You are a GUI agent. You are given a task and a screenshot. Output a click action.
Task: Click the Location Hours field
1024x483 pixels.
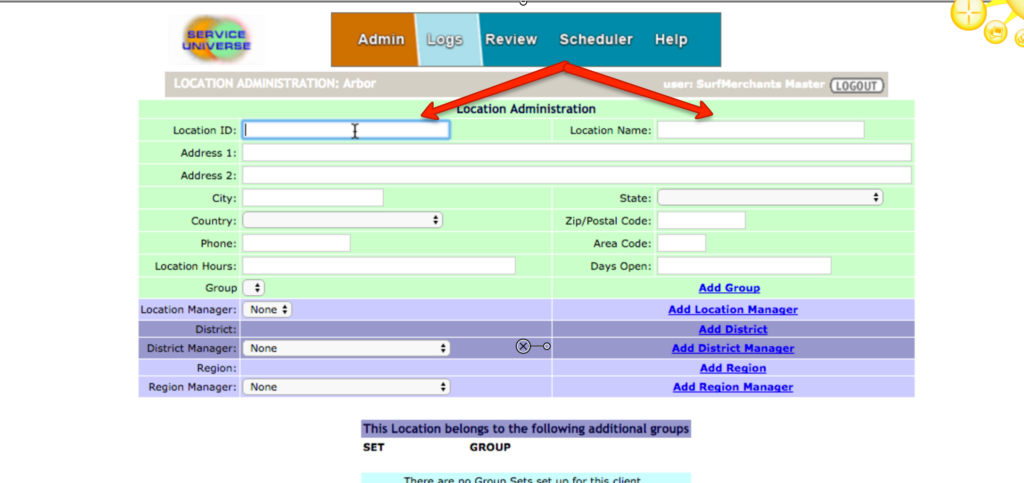tap(379, 266)
